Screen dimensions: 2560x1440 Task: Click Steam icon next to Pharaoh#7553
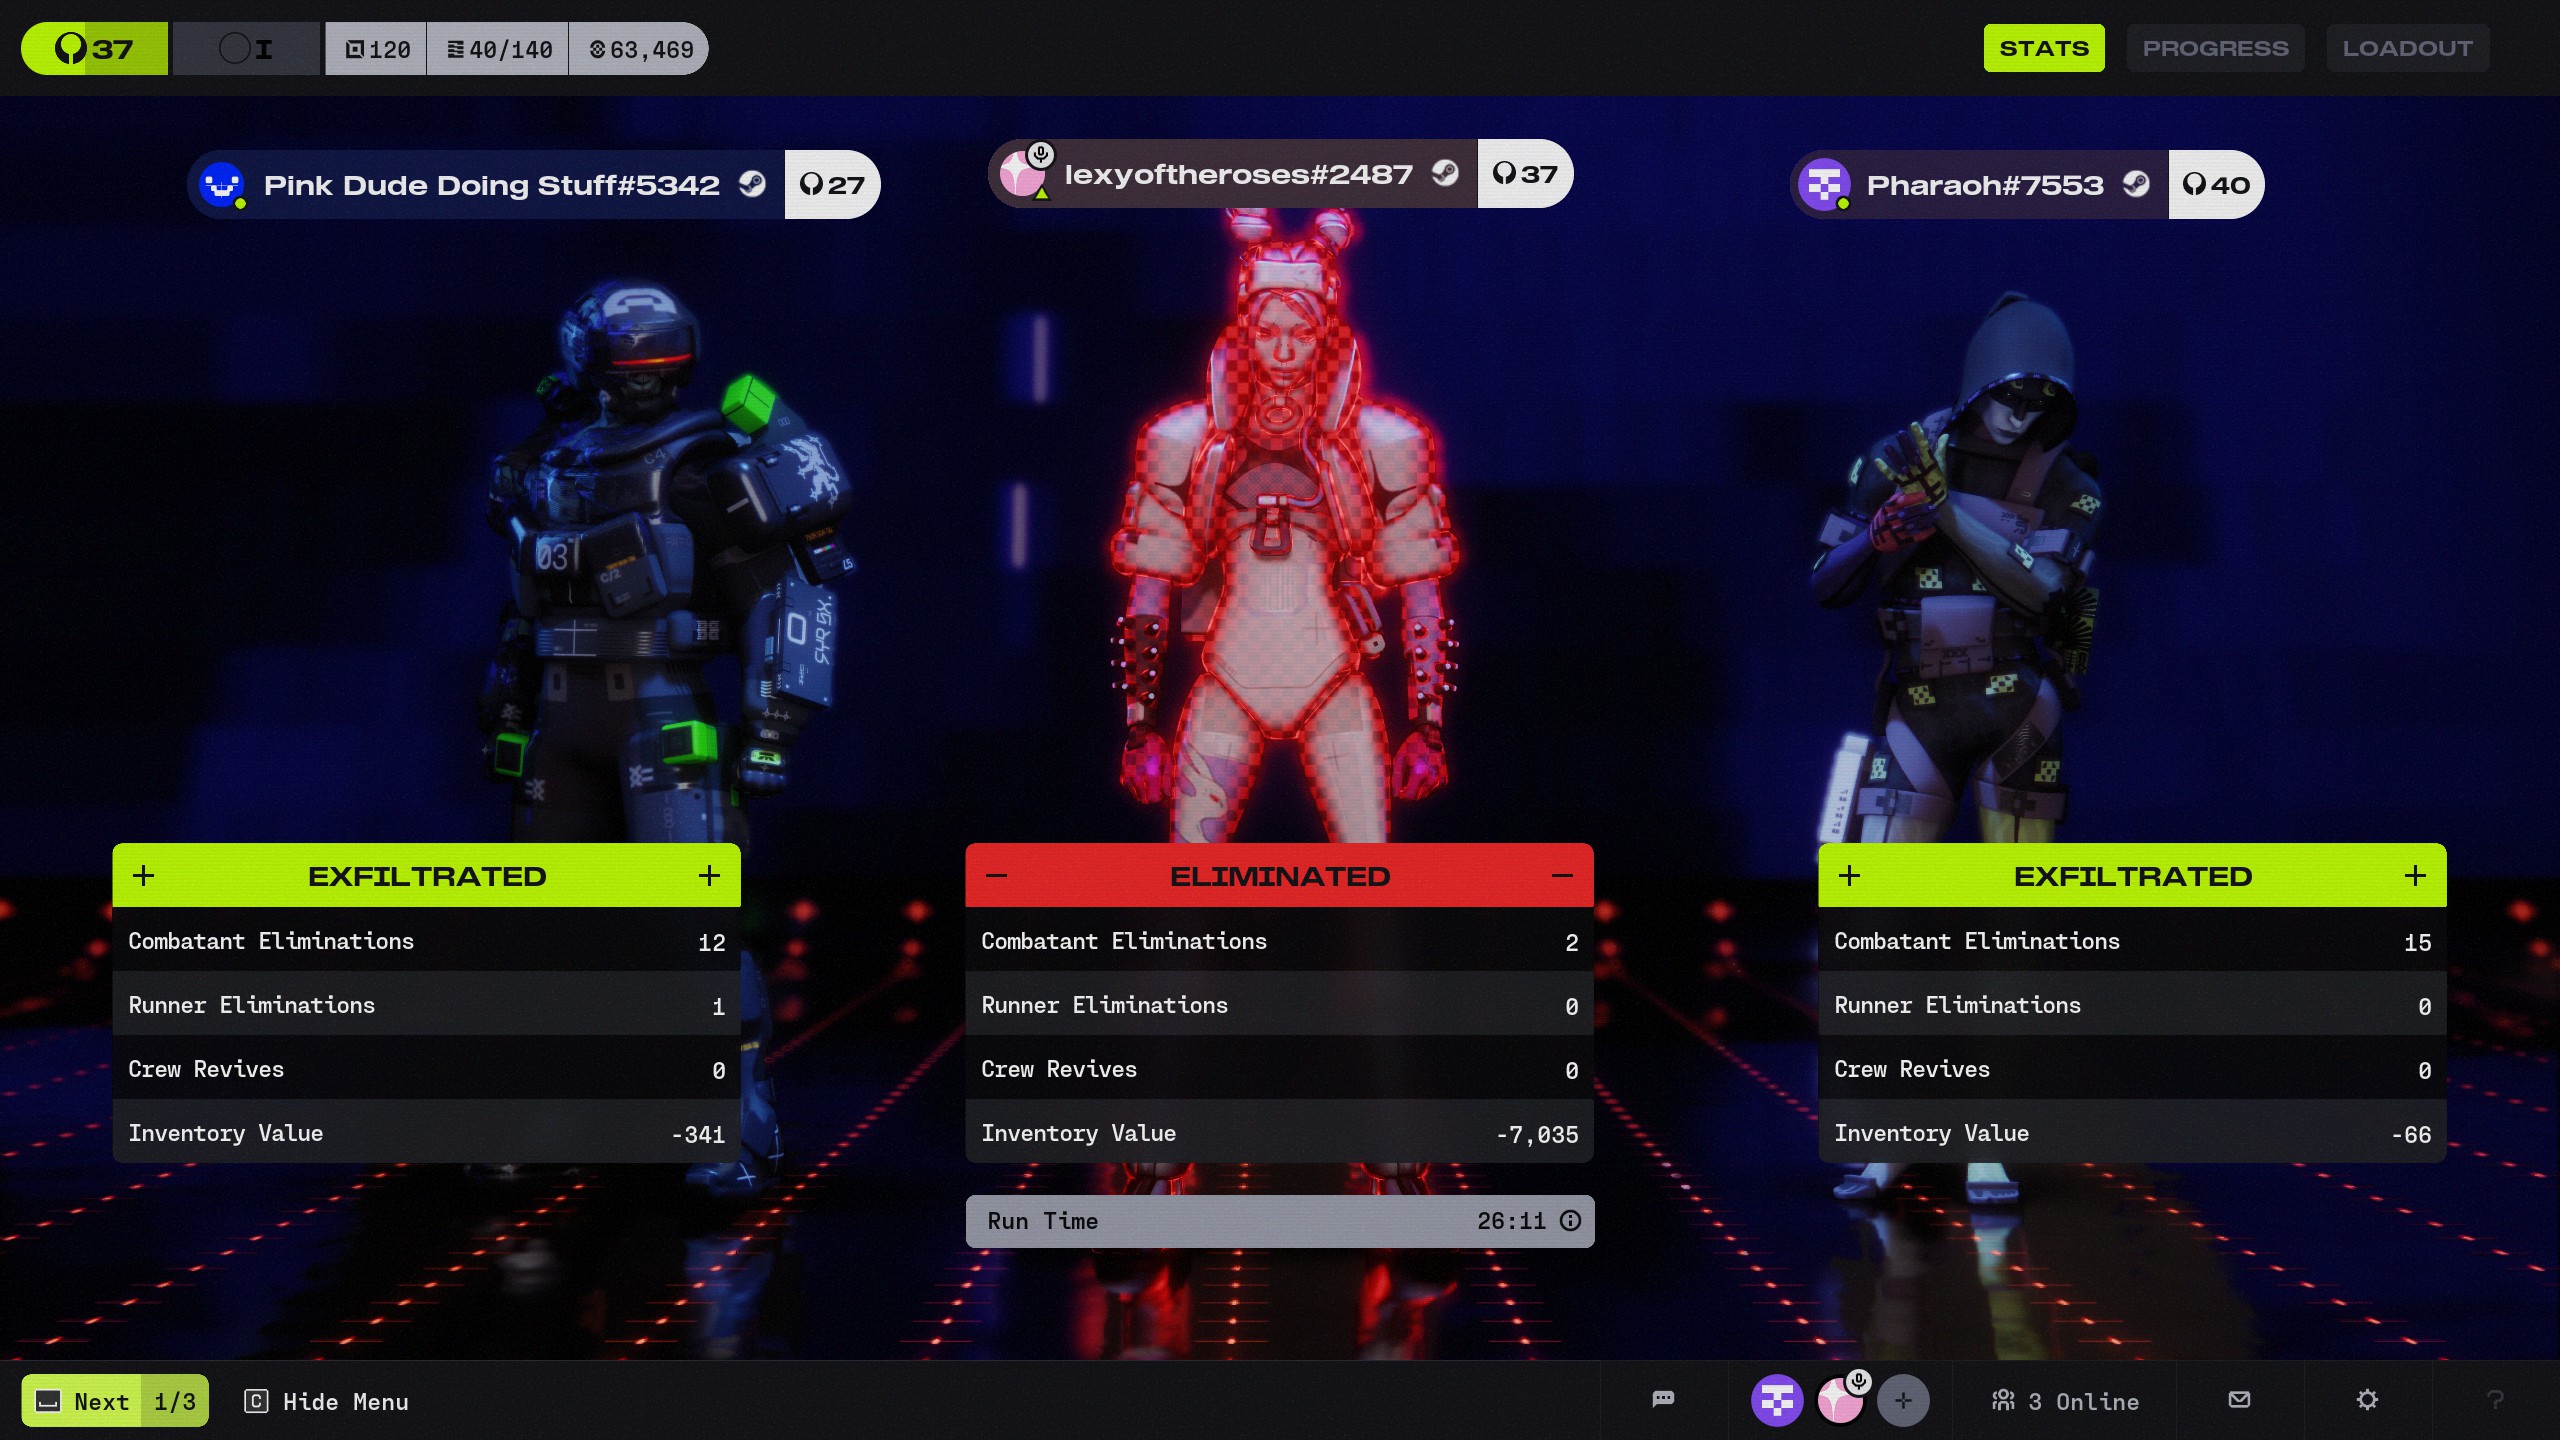[2136, 184]
